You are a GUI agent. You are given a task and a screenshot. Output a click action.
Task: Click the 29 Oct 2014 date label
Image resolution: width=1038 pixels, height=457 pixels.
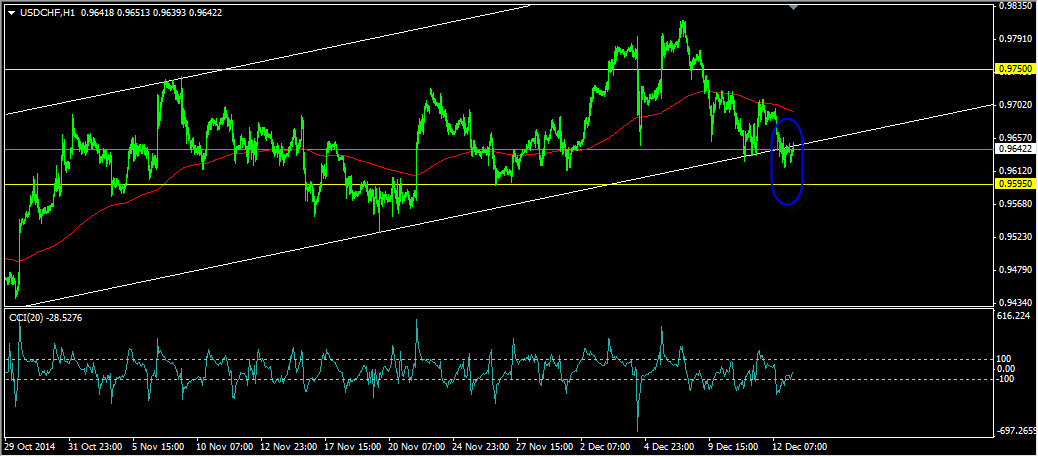point(28,447)
